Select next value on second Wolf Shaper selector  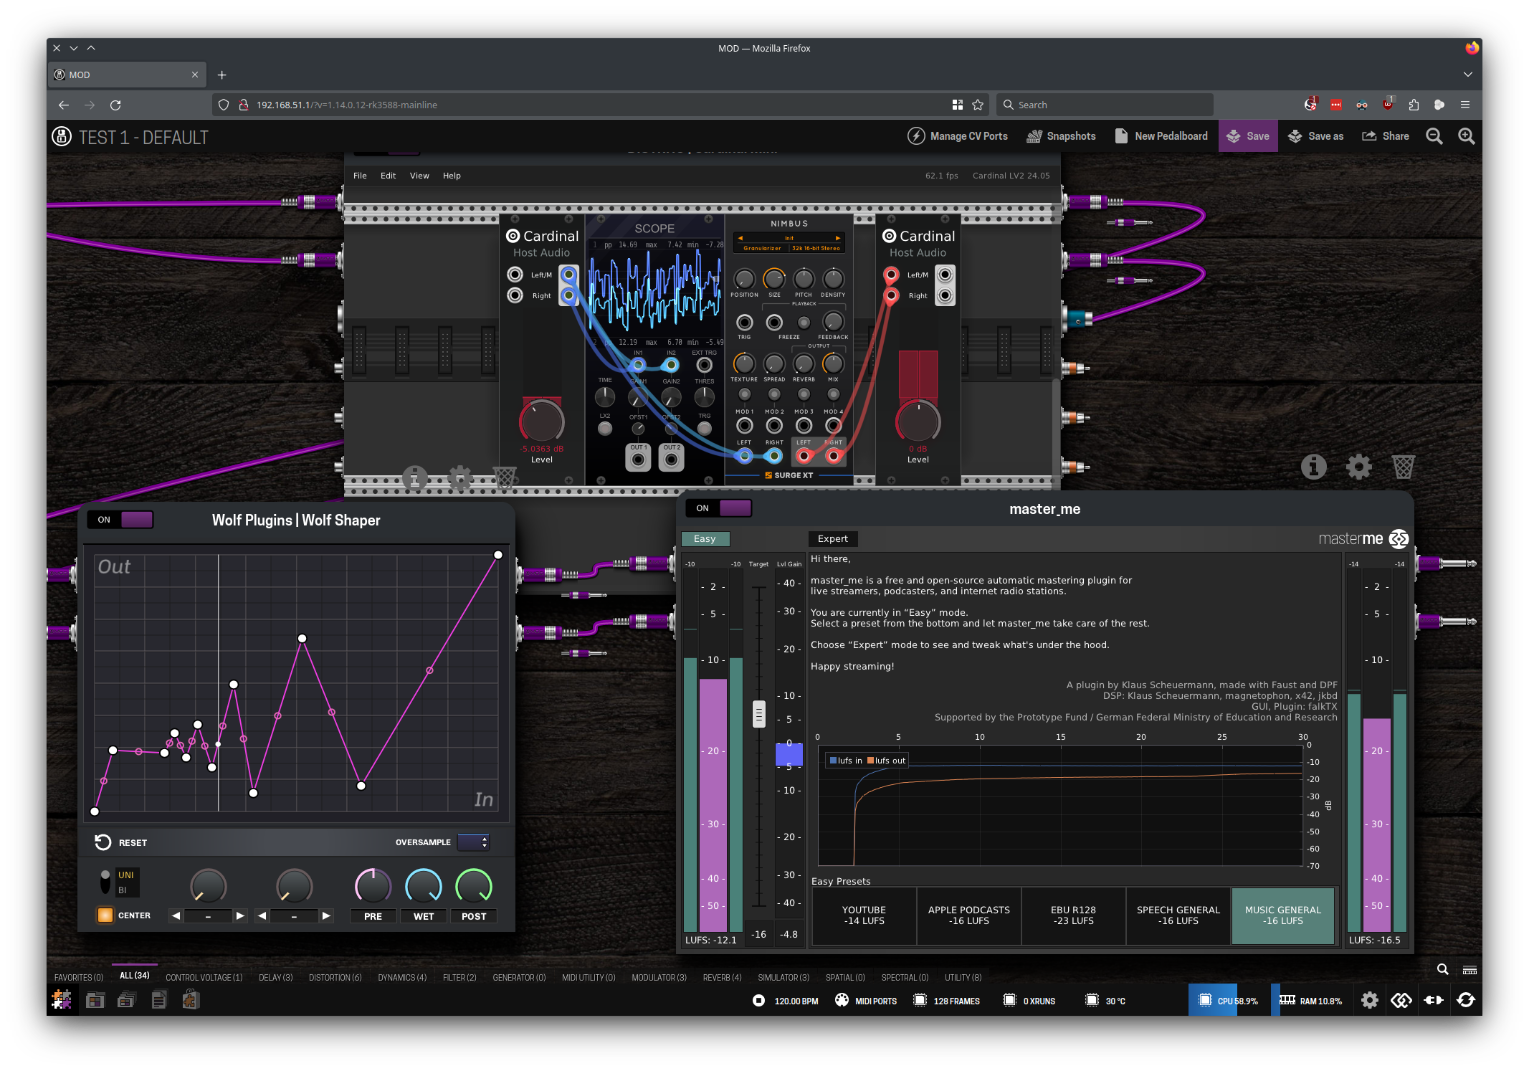326,916
